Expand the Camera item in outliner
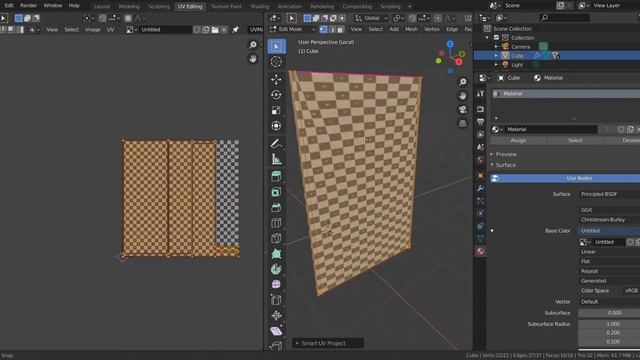Viewport: 640px width, 360px height. click(496, 47)
